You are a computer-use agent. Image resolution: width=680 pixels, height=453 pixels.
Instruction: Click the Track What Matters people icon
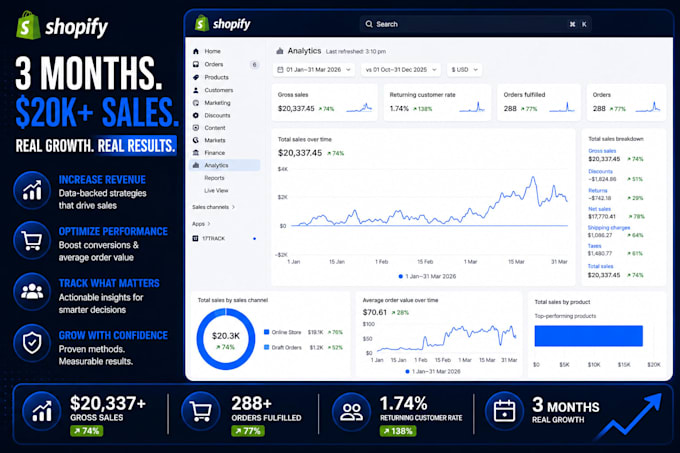point(32,291)
